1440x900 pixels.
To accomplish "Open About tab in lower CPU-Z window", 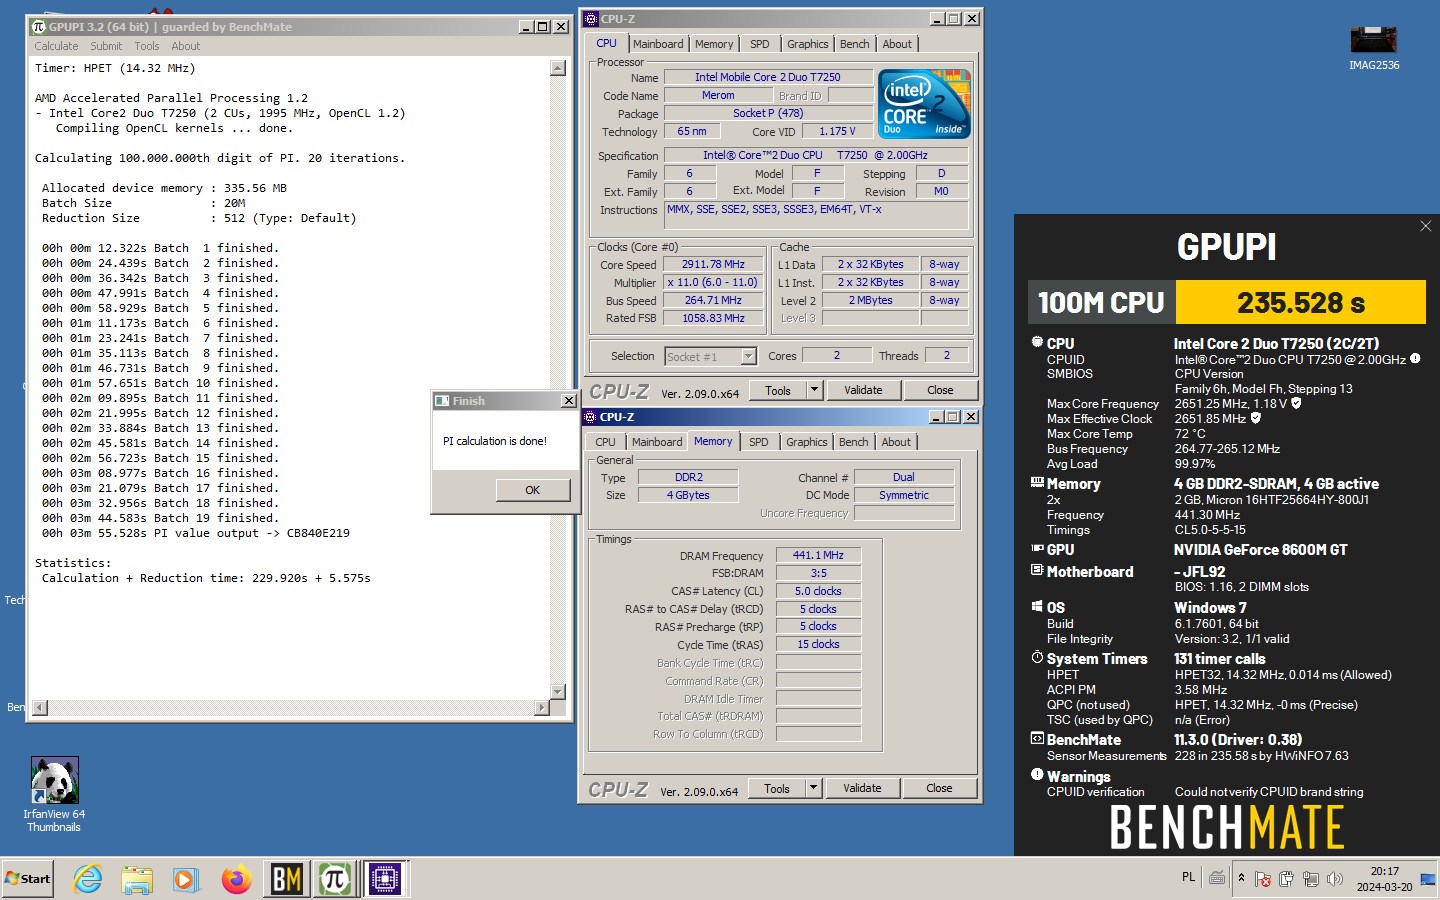I will [896, 442].
